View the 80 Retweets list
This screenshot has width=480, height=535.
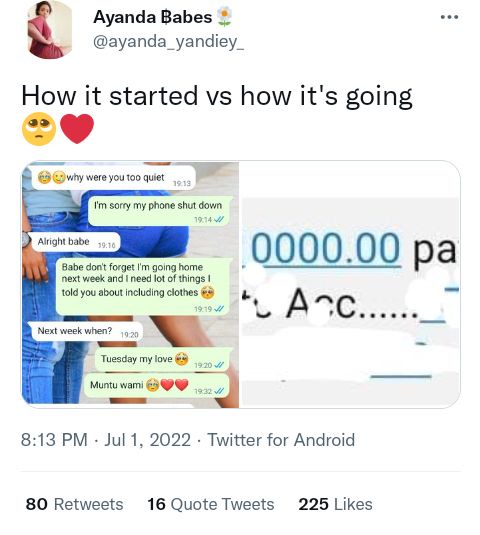(x=74, y=504)
